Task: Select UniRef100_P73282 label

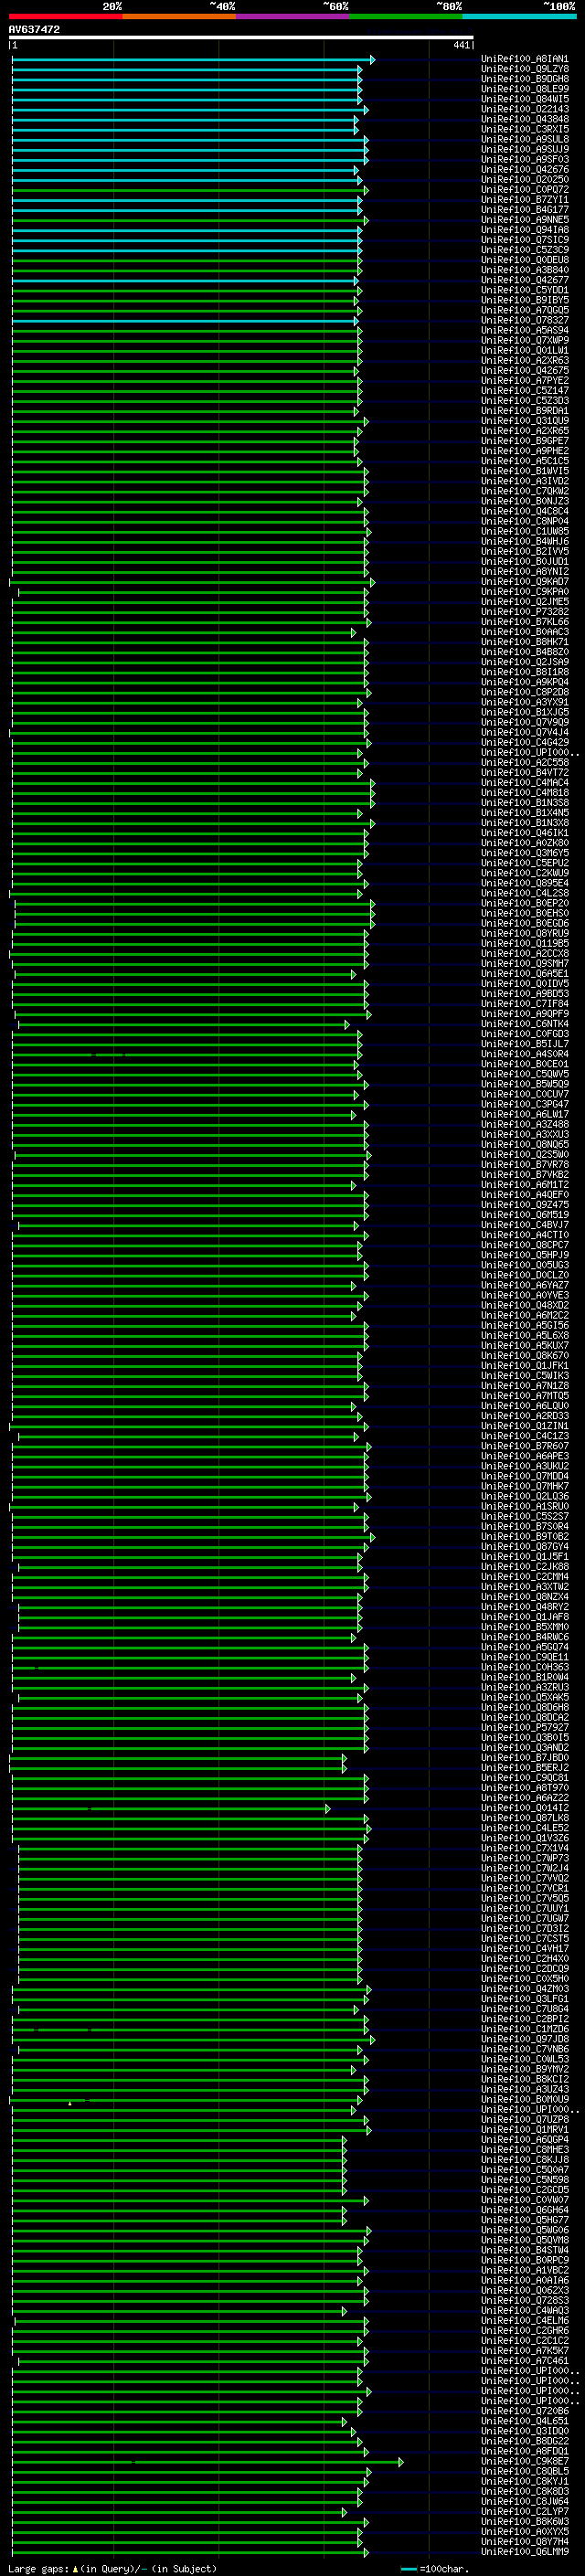Action: (525, 612)
